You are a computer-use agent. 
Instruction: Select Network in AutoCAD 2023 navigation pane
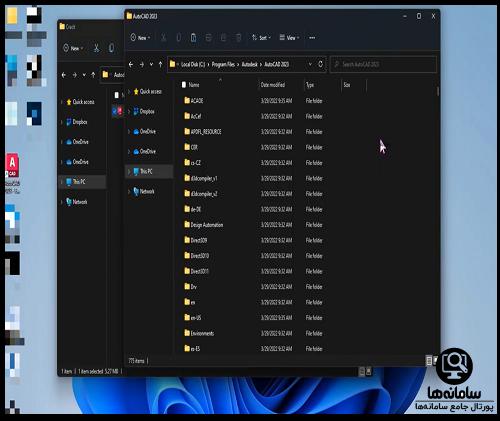144,191
